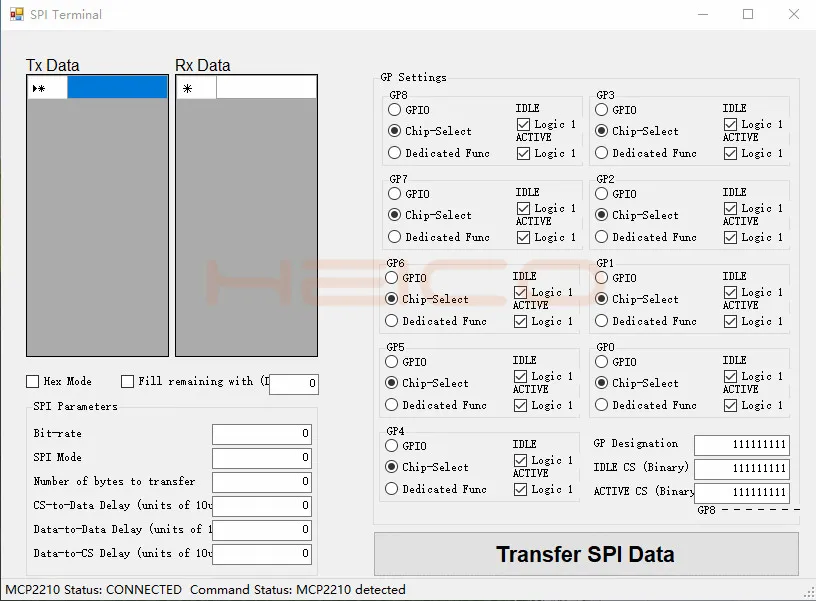Select Dedicated Func radio for GP2
This screenshot has height=601, width=816.
[x=601, y=237]
